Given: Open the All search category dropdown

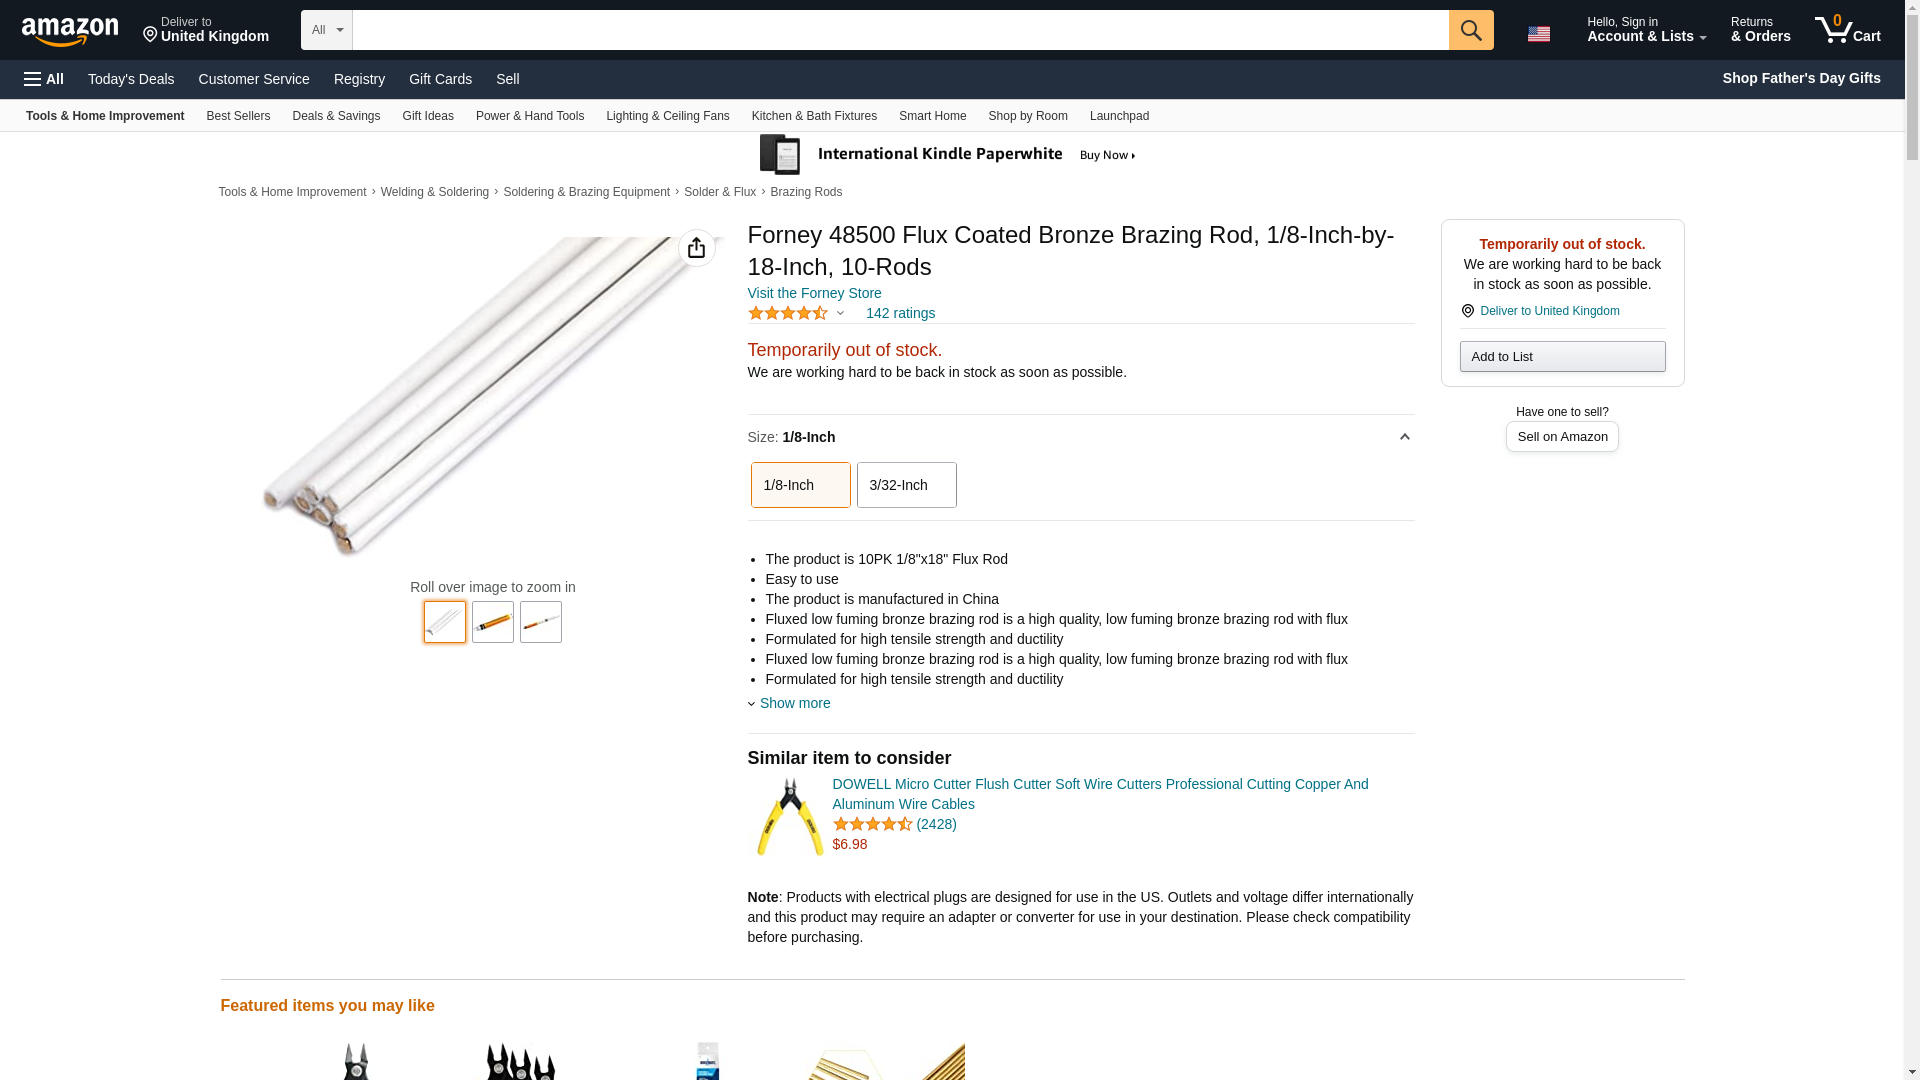Looking at the screenshot, I should 327,30.
